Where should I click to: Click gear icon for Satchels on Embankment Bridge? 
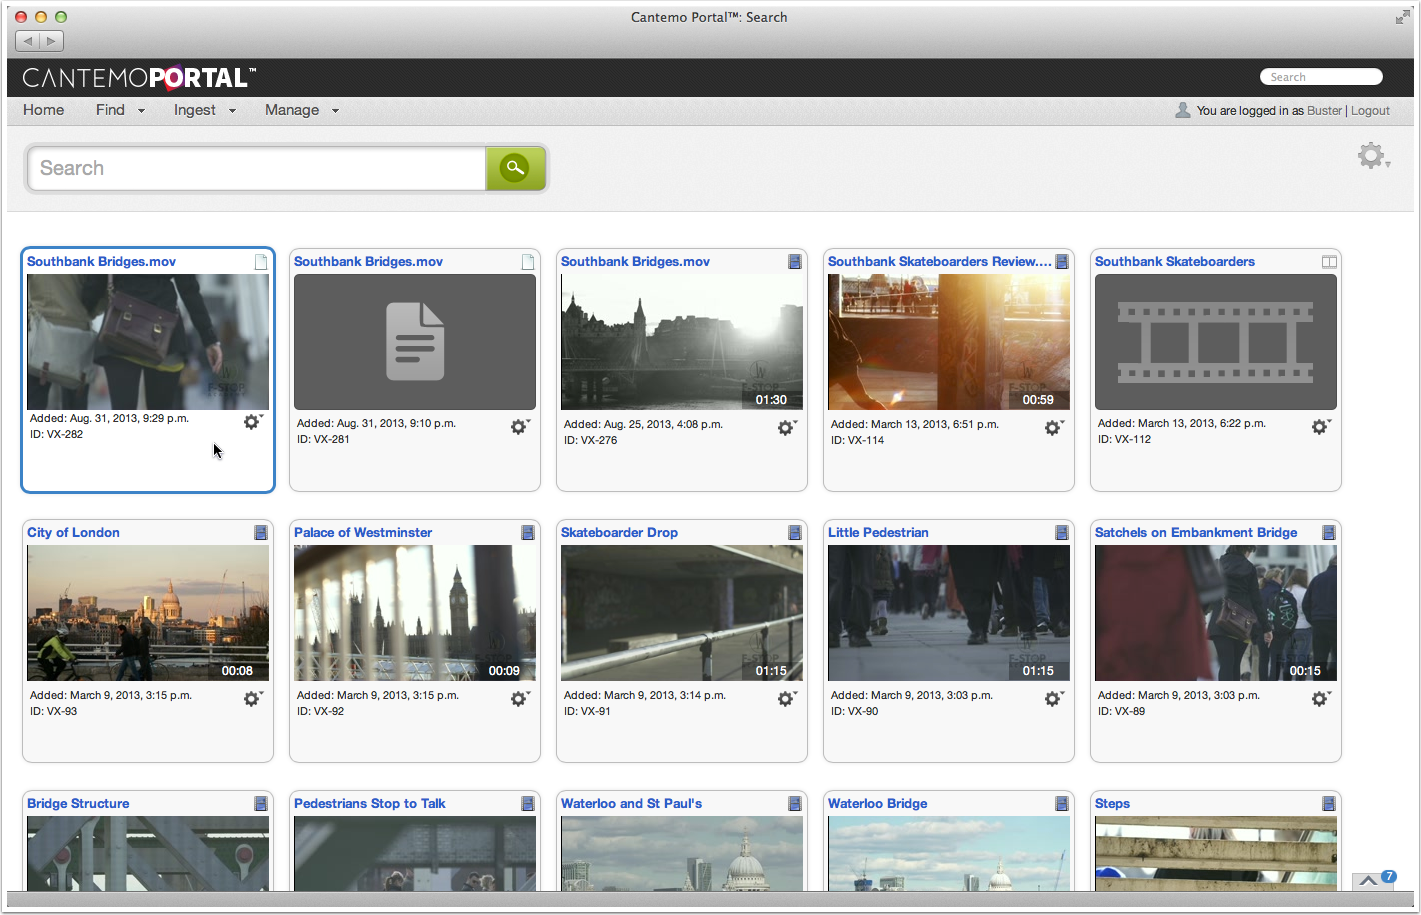pyautogui.click(x=1320, y=698)
